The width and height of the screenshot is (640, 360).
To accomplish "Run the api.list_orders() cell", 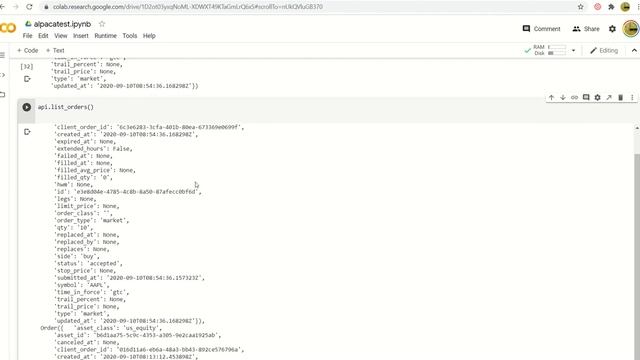I will coord(27,107).
